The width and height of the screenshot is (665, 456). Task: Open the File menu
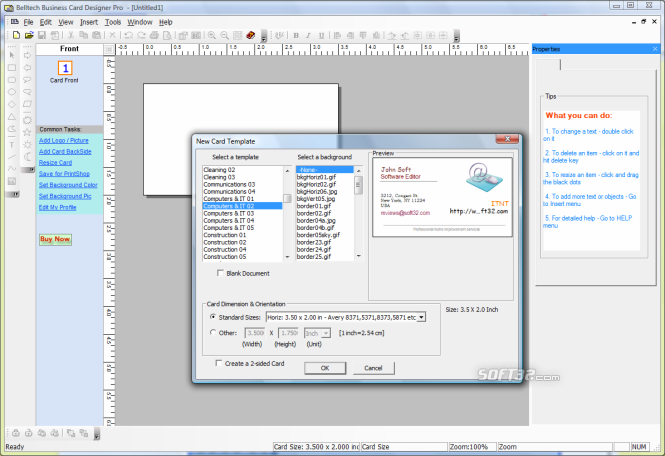[28, 22]
